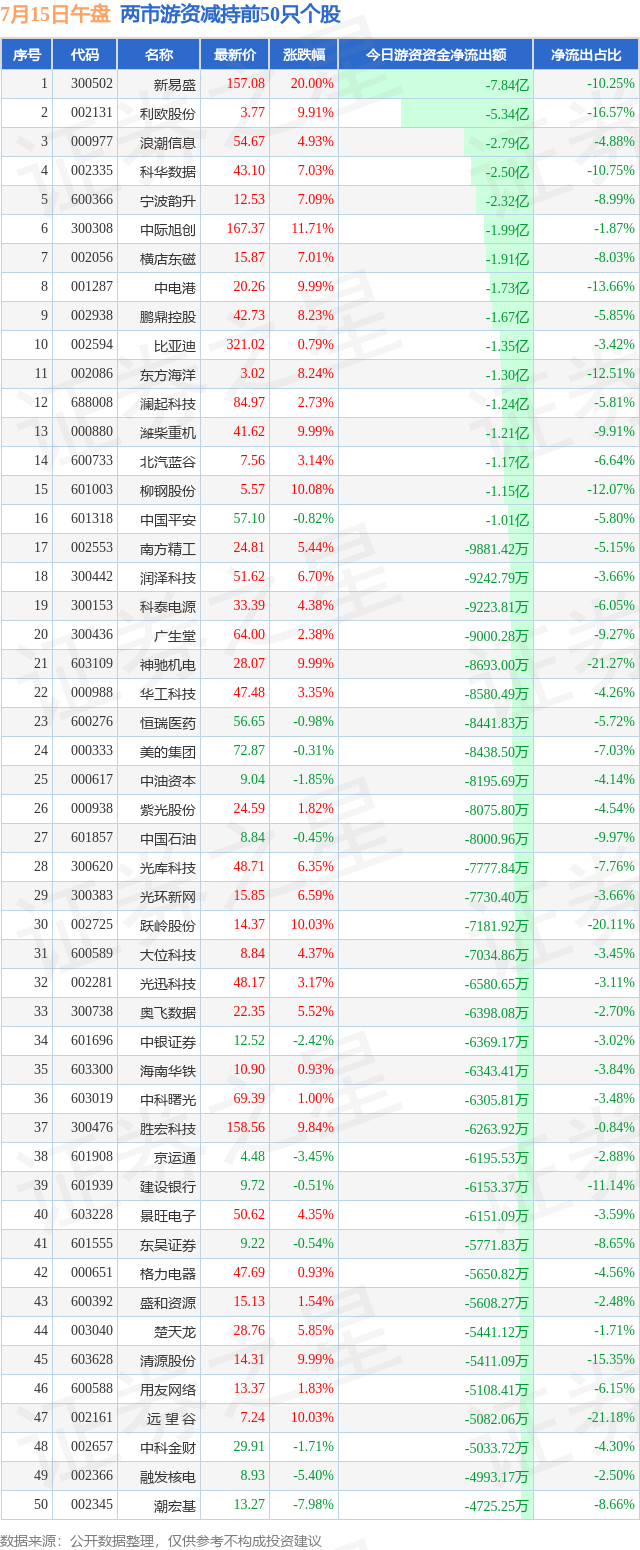The width and height of the screenshot is (640, 1550).
Task: Click -11.14% ratio for 建设银行
Action: (x=611, y=1186)
